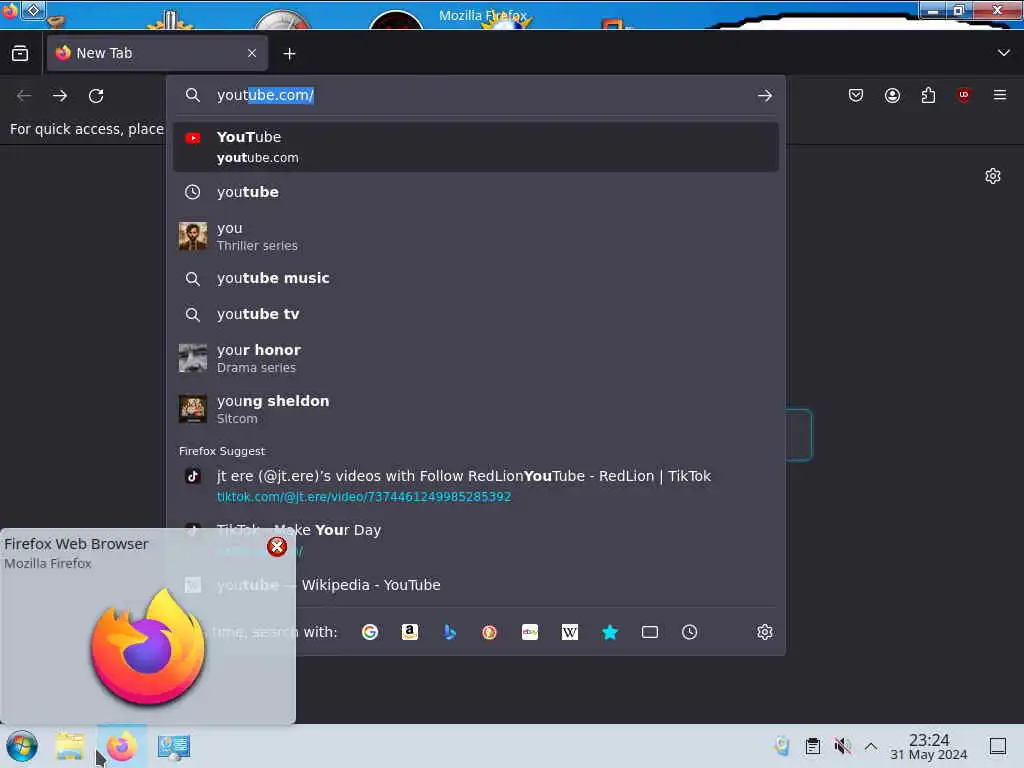Select the YouTube youtube.com suggestion
1024x768 pixels.
475,147
